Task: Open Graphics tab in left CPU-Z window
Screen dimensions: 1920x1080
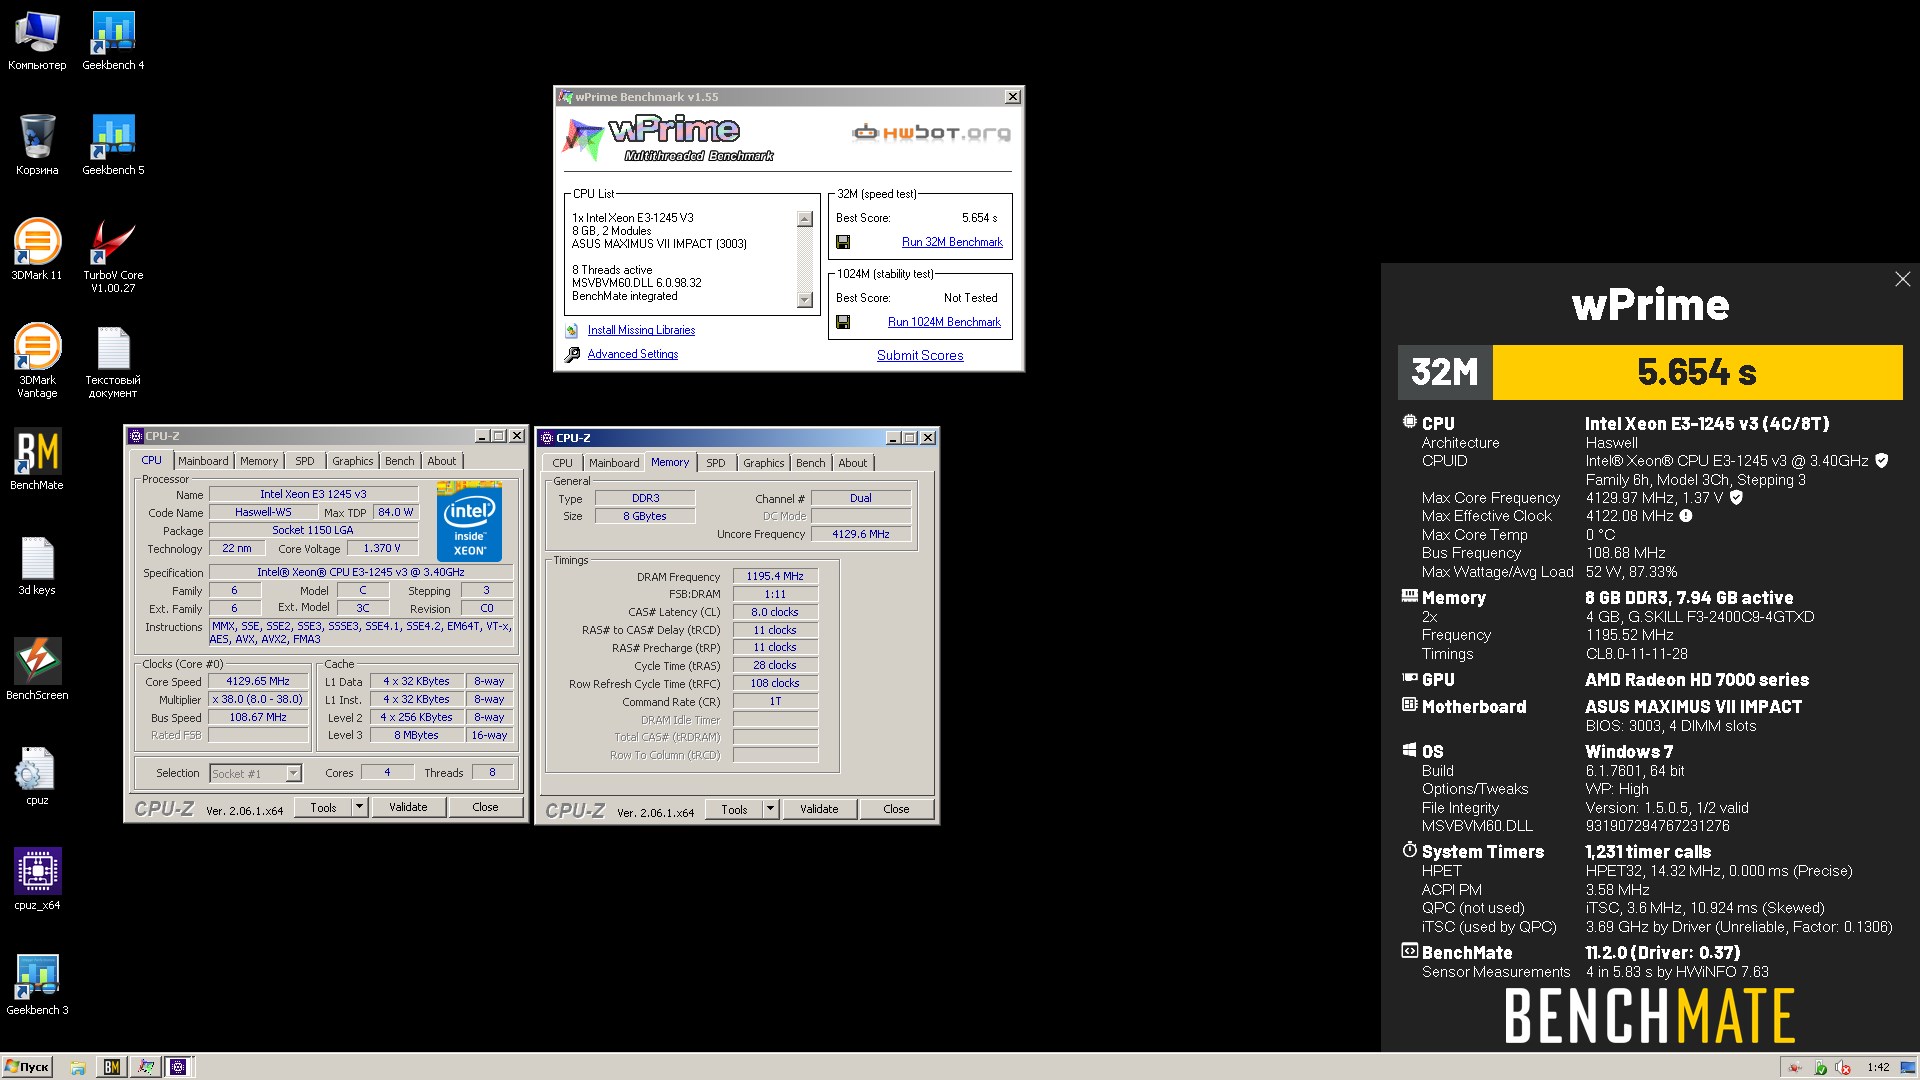Action: 353,461
